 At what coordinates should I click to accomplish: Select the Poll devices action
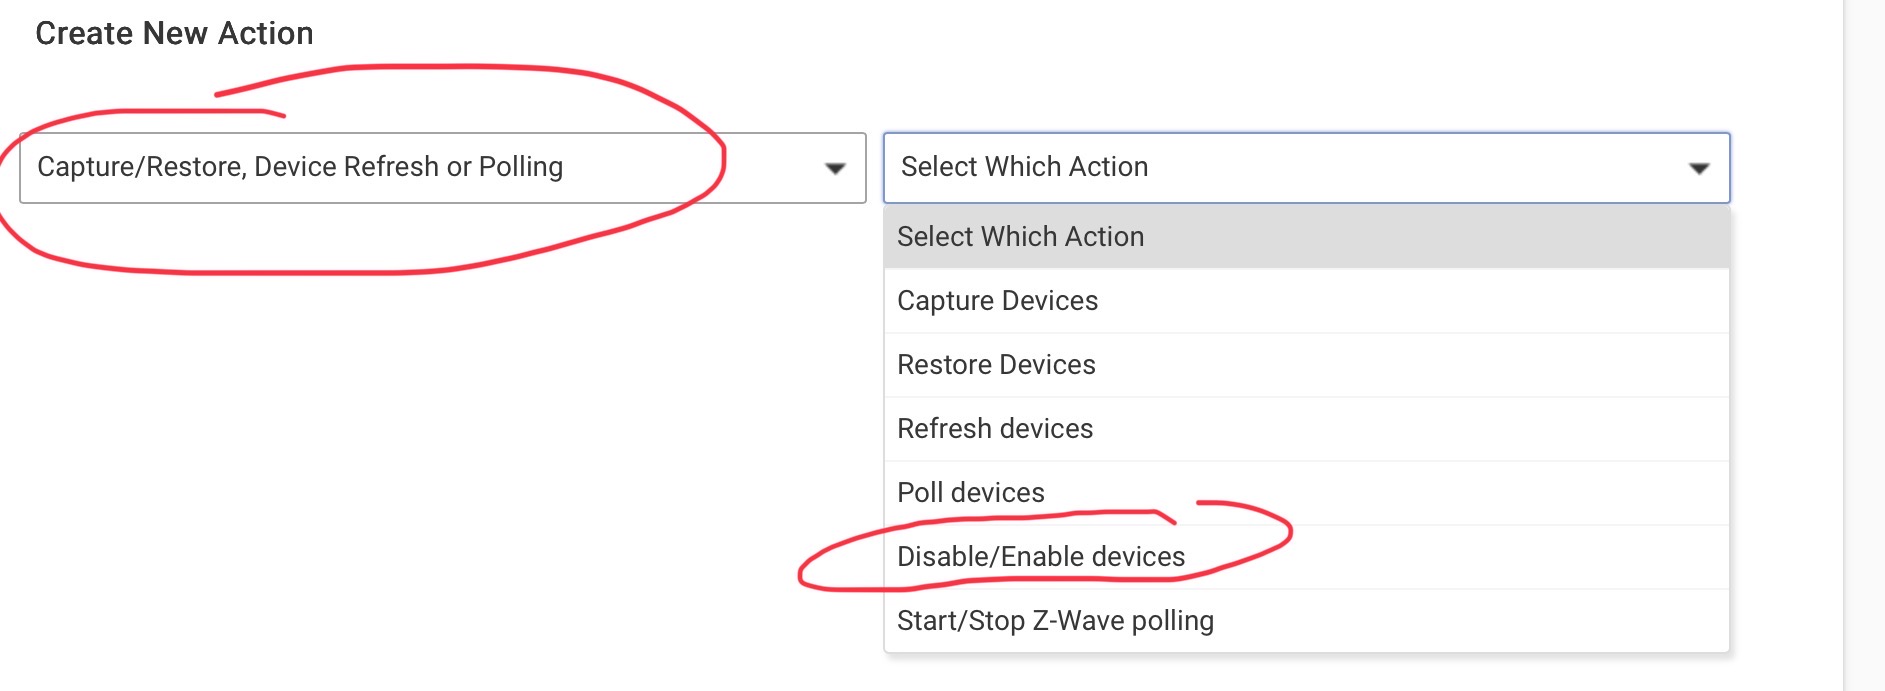tap(1306, 493)
